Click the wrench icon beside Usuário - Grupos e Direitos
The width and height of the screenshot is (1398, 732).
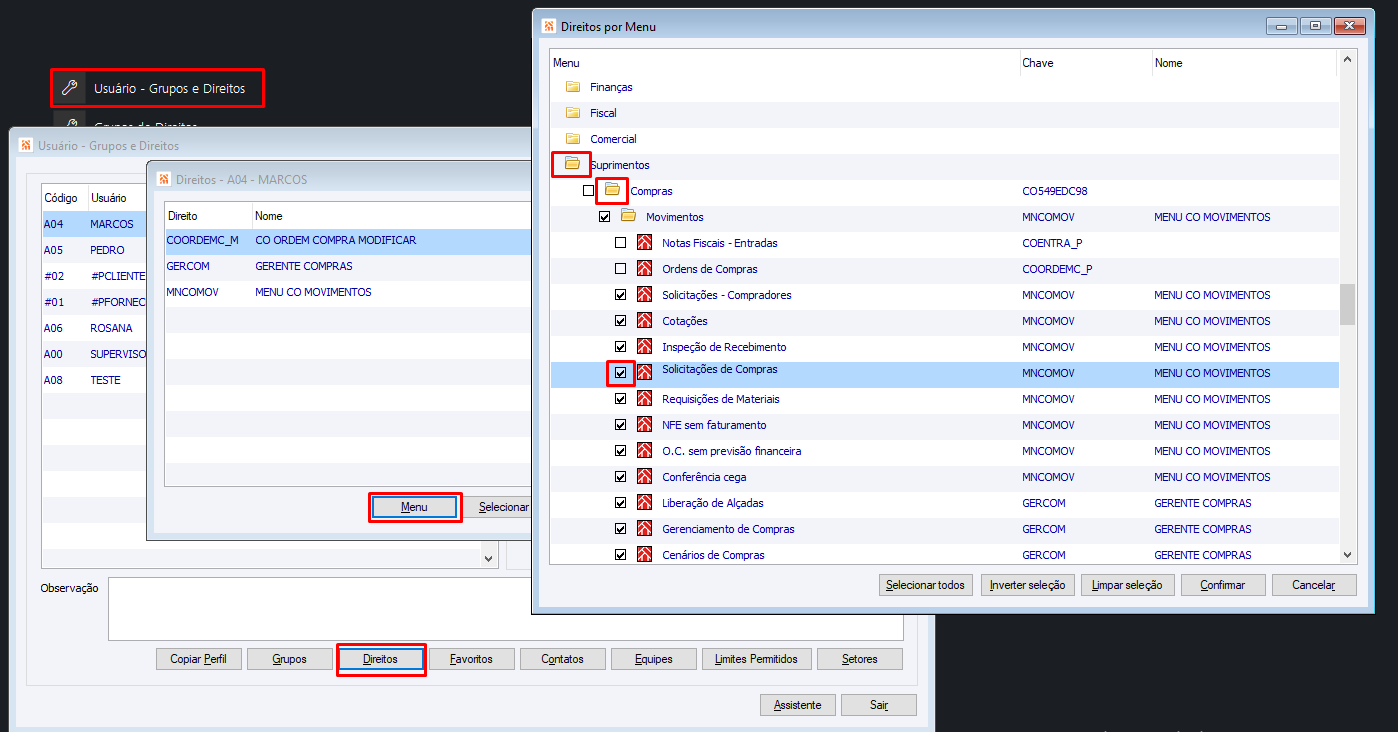(69, 88)
